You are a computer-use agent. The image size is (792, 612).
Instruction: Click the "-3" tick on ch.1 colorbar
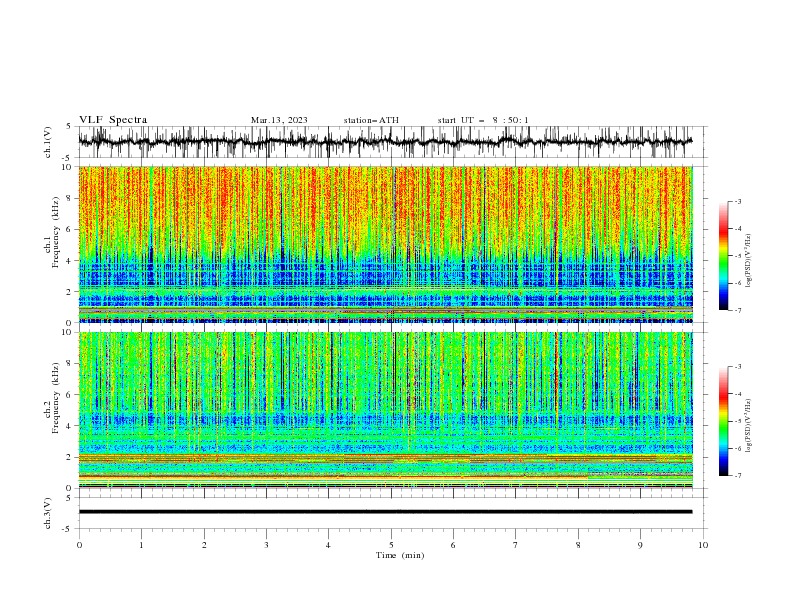click(x=737, y=201)
